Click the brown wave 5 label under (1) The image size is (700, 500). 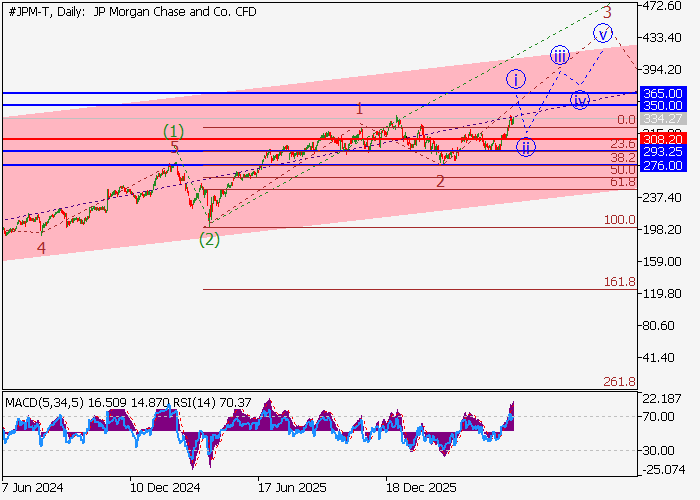click(x=175, y=146)
